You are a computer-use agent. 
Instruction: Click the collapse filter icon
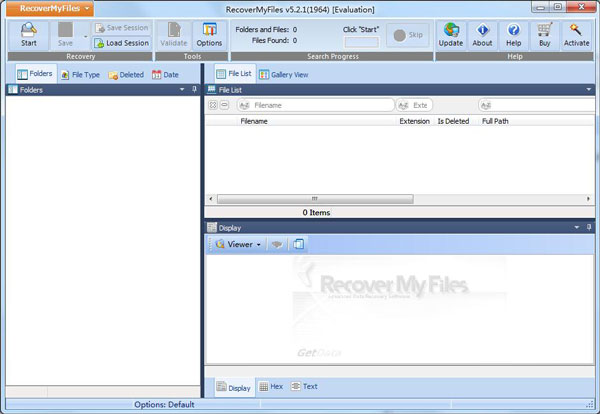[x=225, y=105]
